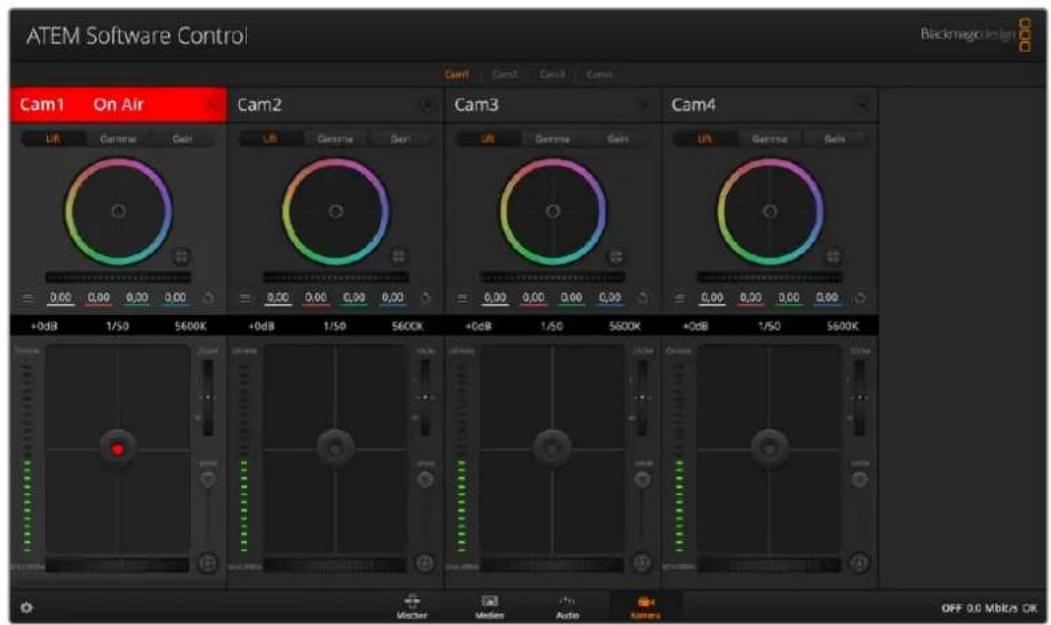
Task: Click Cam2 1/50 shutter value
Action: click(334, 326)
